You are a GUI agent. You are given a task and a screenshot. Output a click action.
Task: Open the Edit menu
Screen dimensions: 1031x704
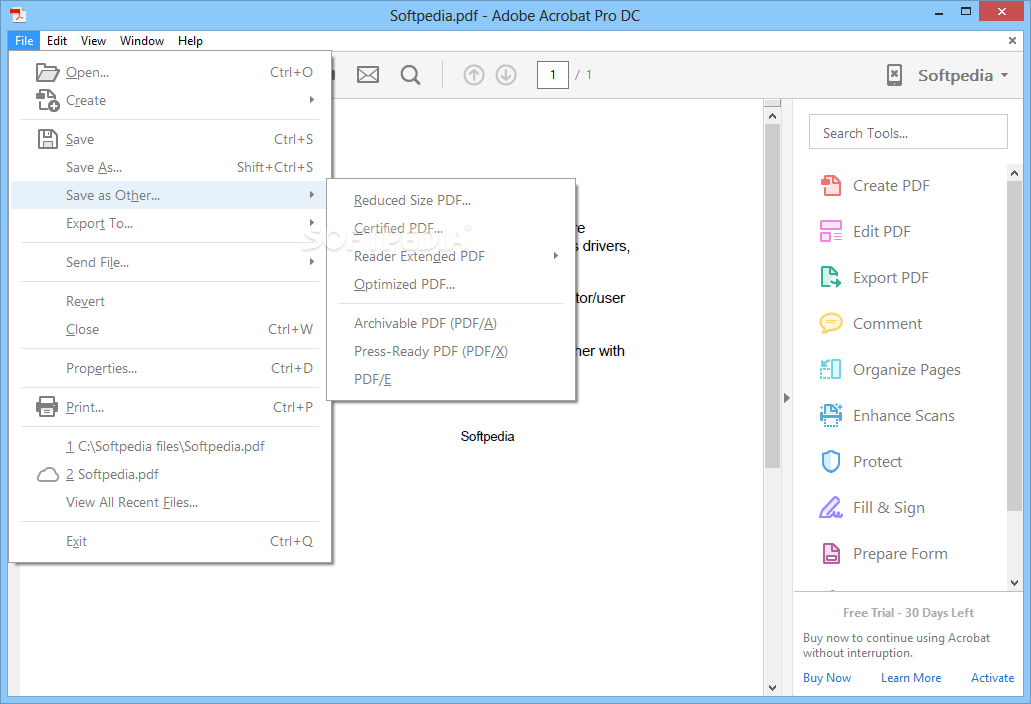pyautogui.click(x=57, y=41)
